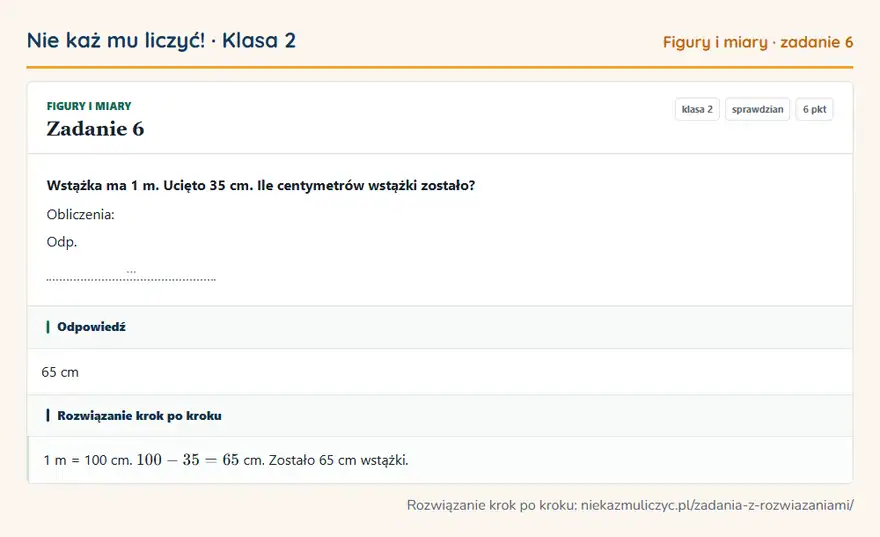
Task: Select the 'sprawdzian' tag
Action: tap(757, 109)
